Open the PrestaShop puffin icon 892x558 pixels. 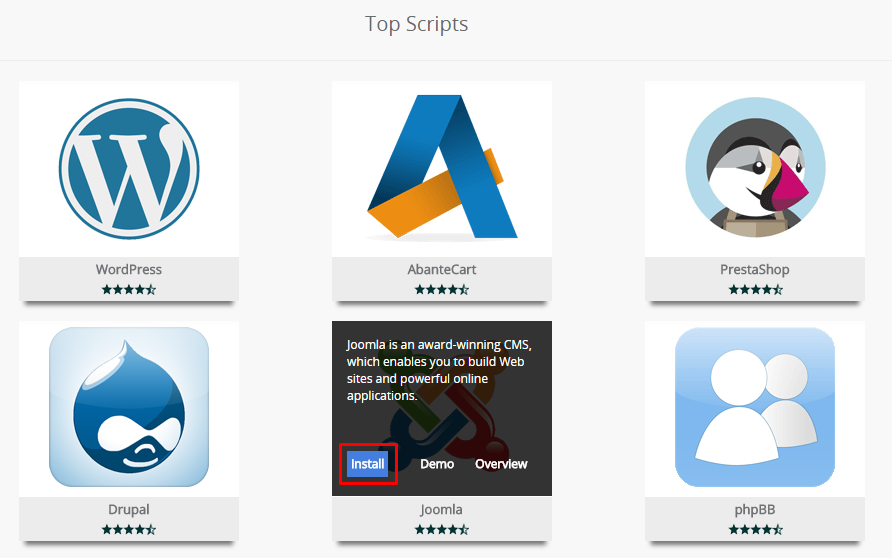(x=755, y=168)
